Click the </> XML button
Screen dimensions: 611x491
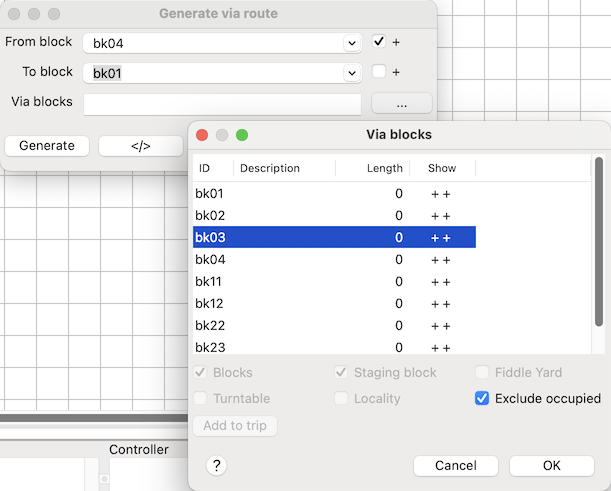(140, 146)
